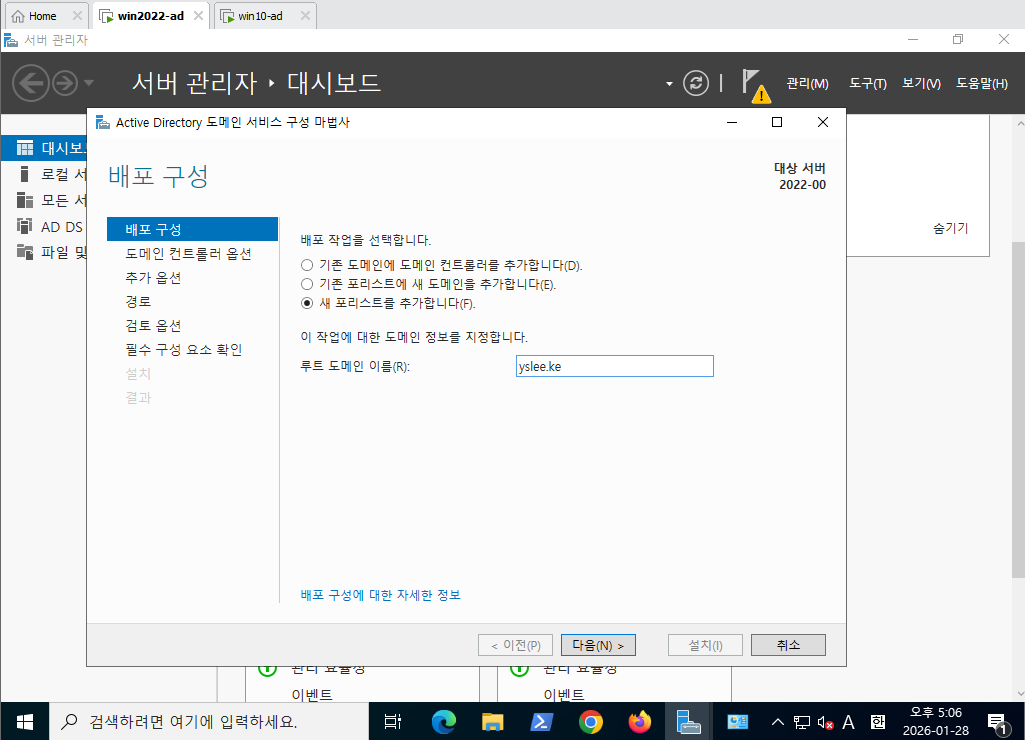Click muted volume tray icon
This screenshot has width=1025, height=740.
[x=826, y=722]
